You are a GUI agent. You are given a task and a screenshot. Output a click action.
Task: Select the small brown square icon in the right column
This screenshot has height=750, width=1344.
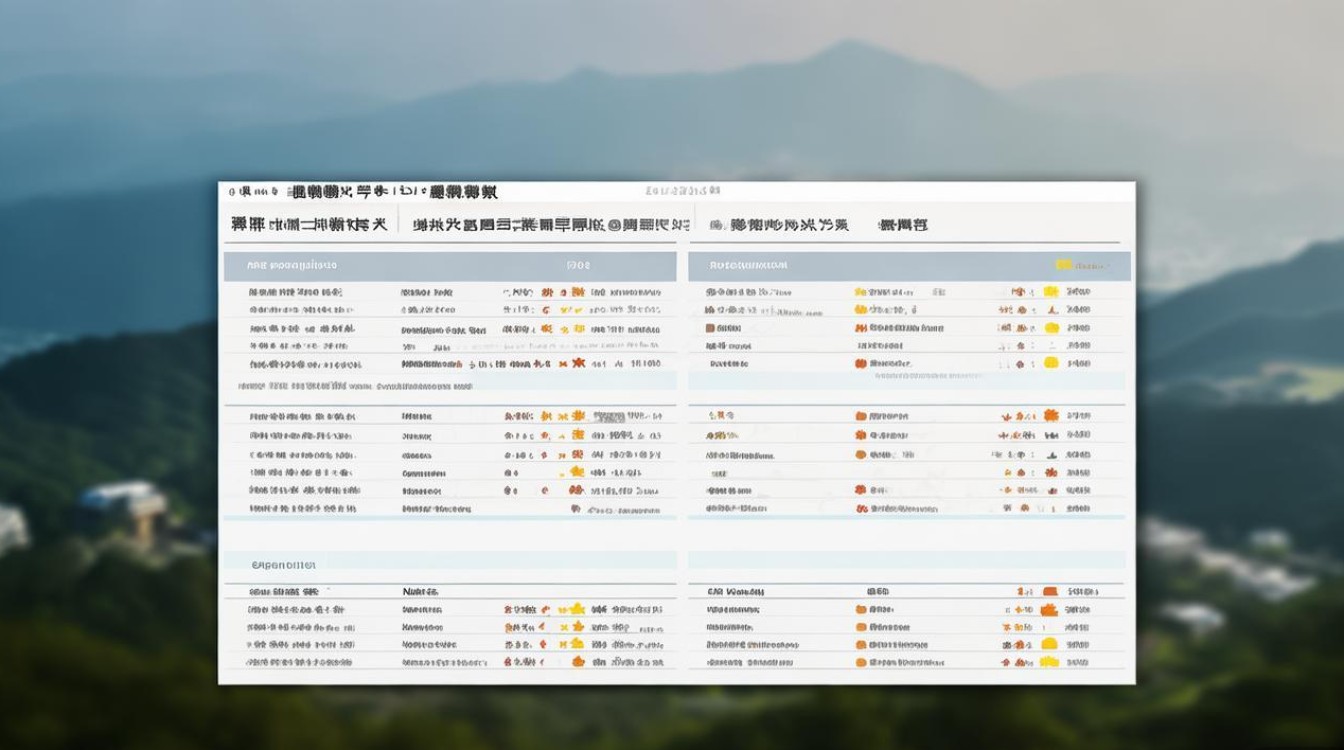[x=712, y=328]
